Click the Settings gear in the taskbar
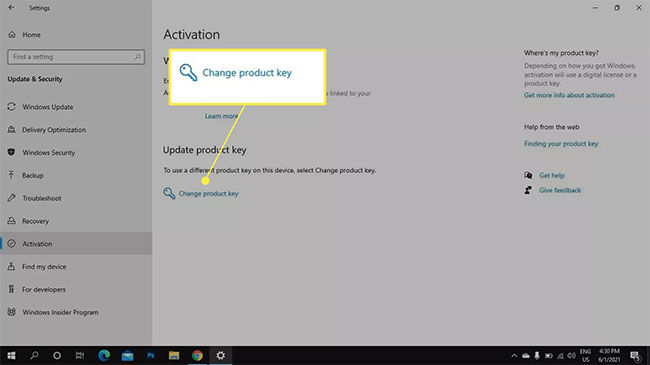 tap(221, 355)
